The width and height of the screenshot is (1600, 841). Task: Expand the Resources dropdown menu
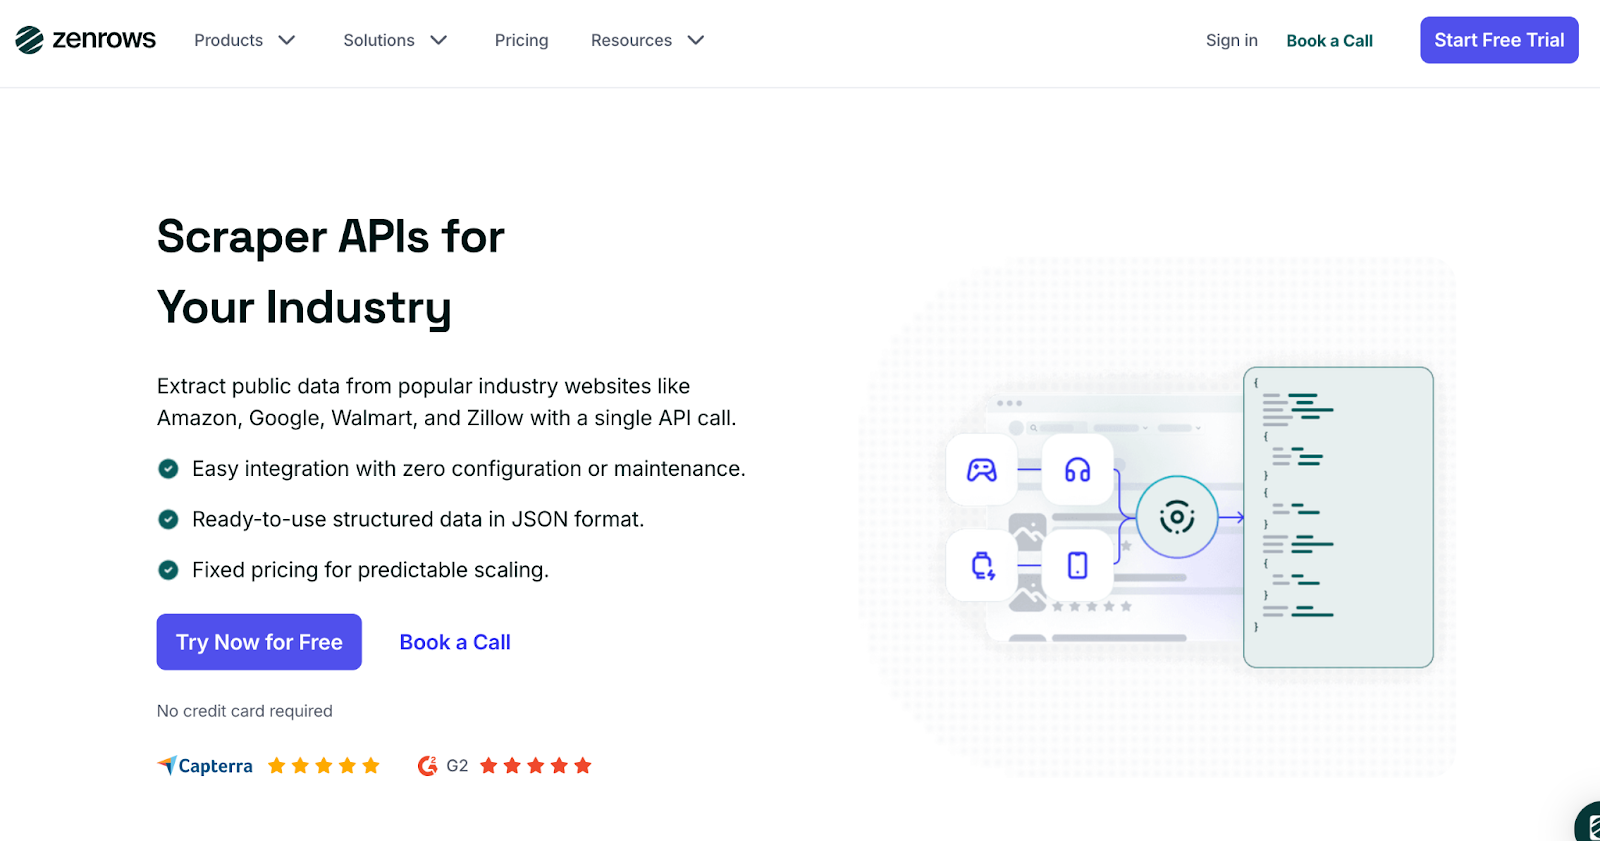click(x=647, y=40)
